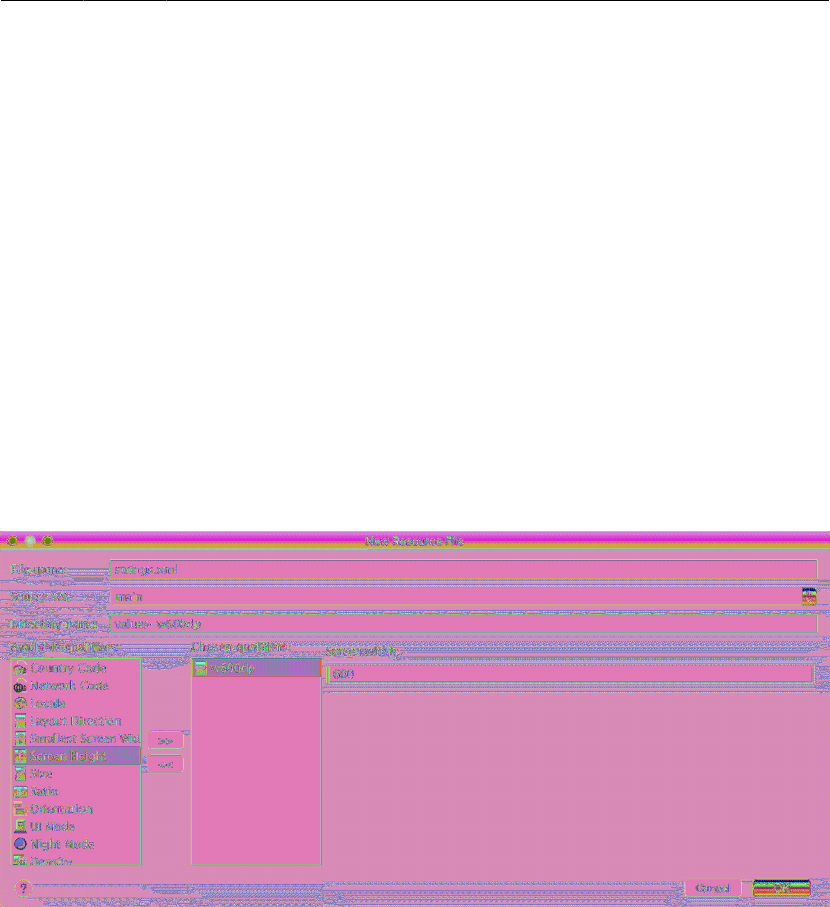830x907 pixels.
Task: Open help with the question mark button
Action: (x=23, y=888)
